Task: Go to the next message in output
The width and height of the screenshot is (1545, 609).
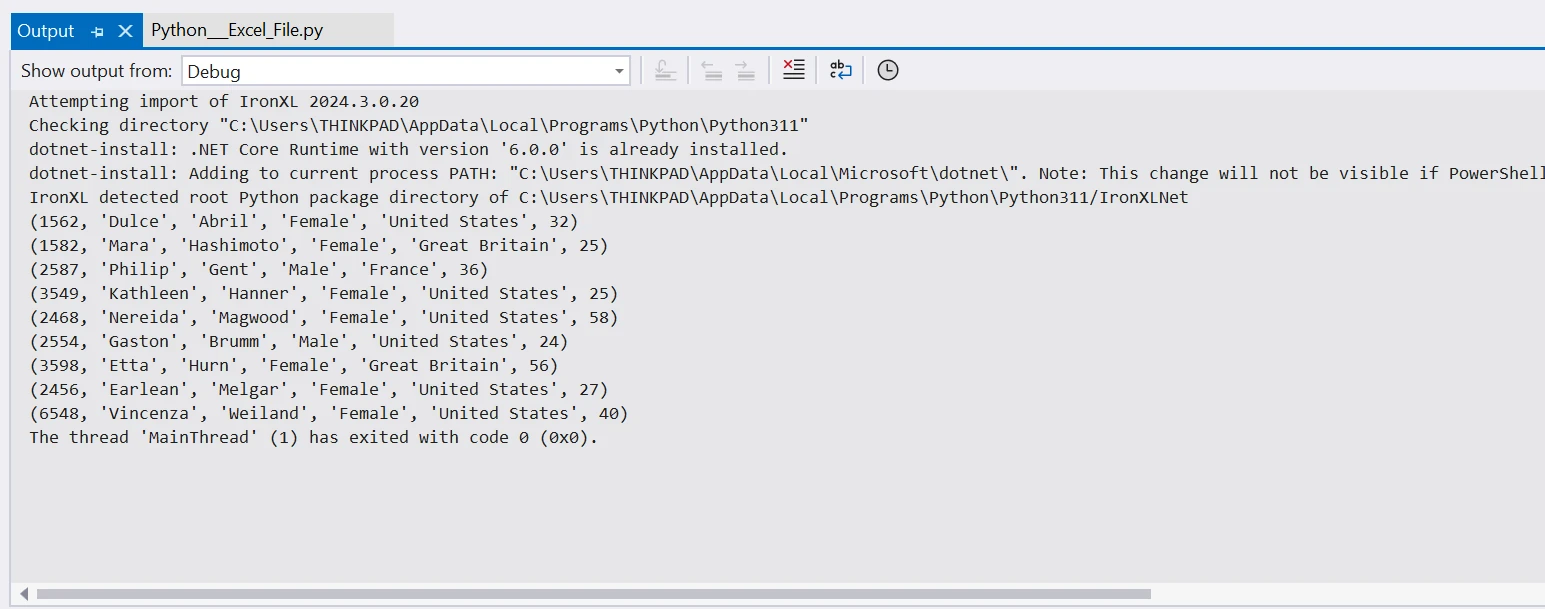Action: [744, 70]
